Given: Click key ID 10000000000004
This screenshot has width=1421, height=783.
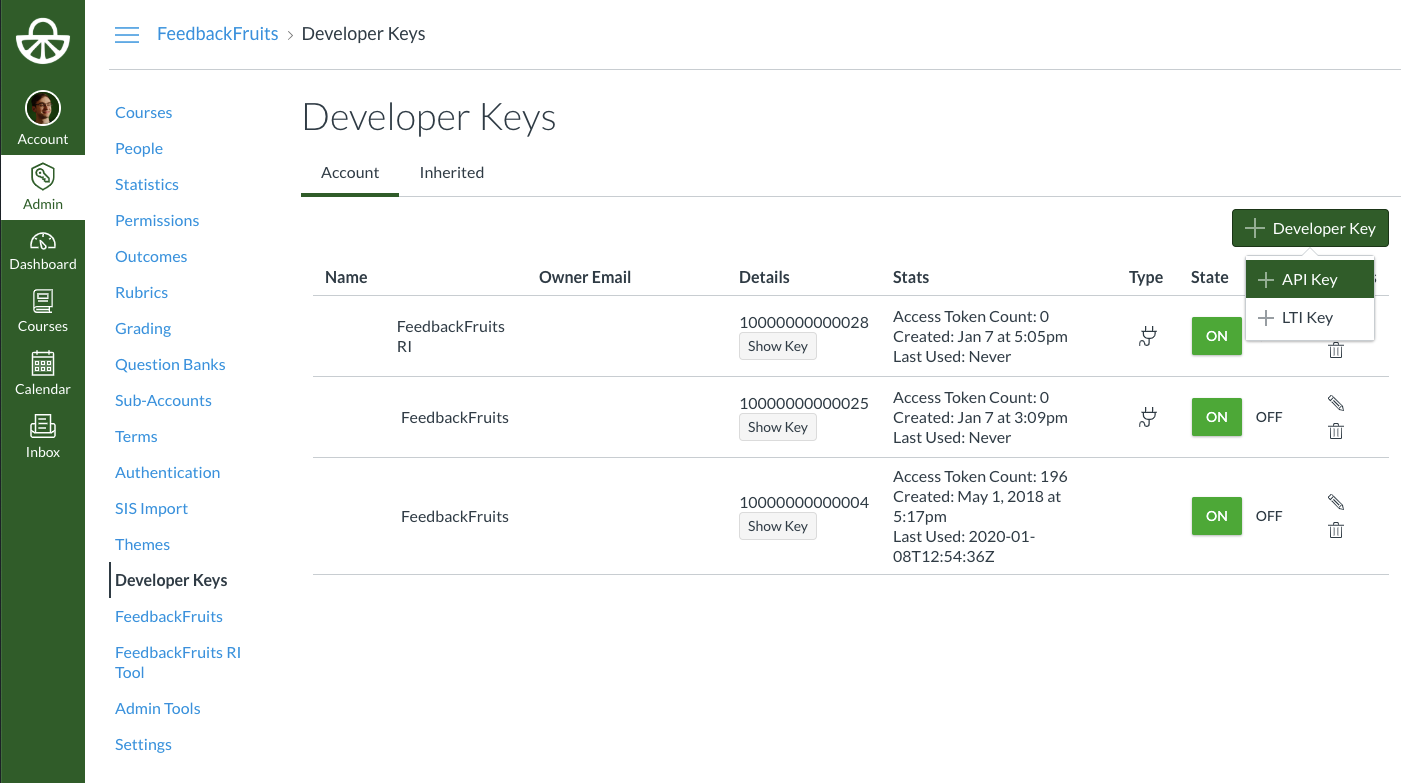Looking at the screenshot, I should 804,502.
